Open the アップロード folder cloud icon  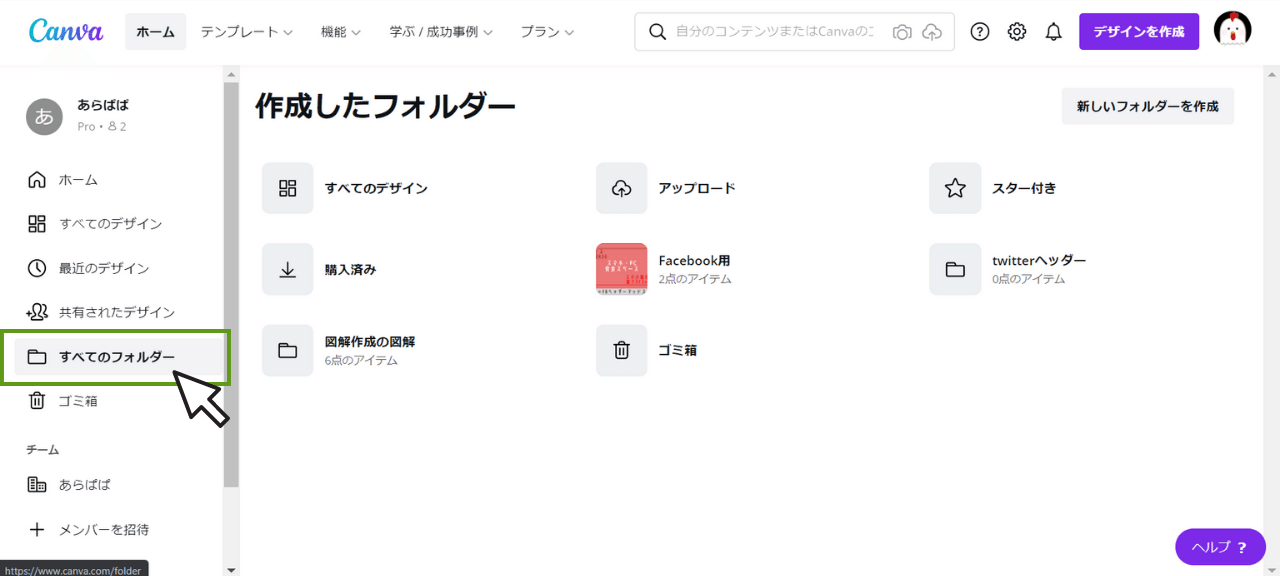(622, 188)
